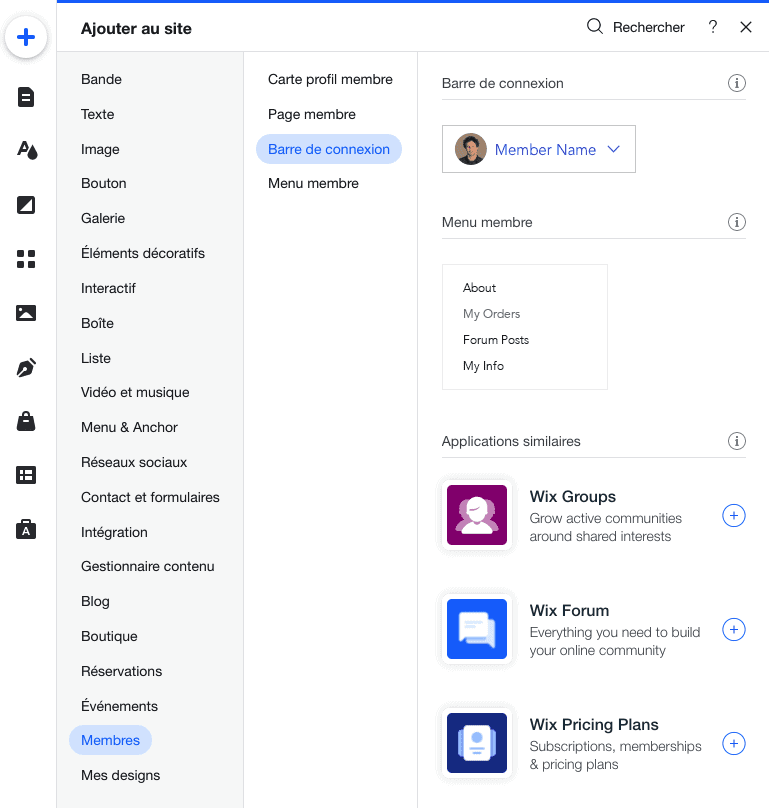Open the help question mark
The height and width of the screenshot is (808, 769).
[713, 27]
